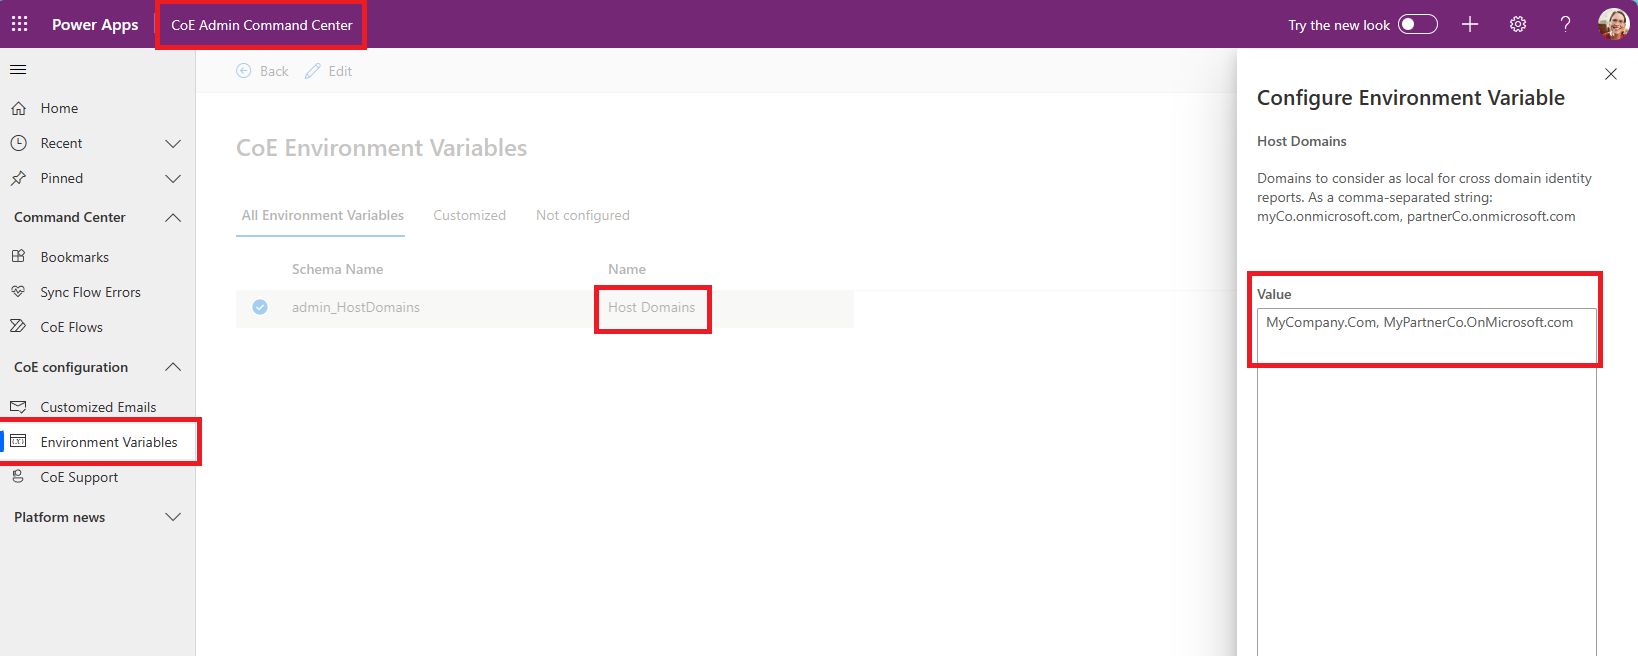This screenshot has width=1638, height=656.
Task: Open CoE Flows page
Action: click(x=72, y=327)
